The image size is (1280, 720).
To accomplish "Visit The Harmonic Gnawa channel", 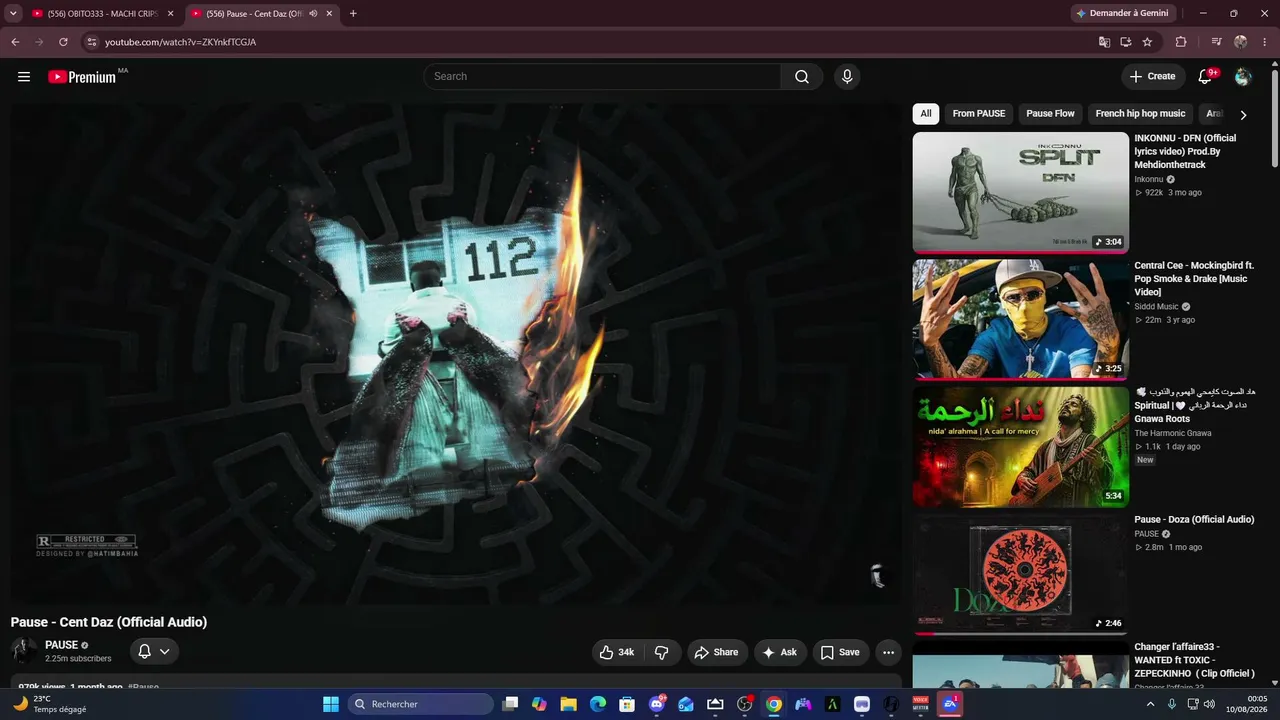I will 1173,433.
